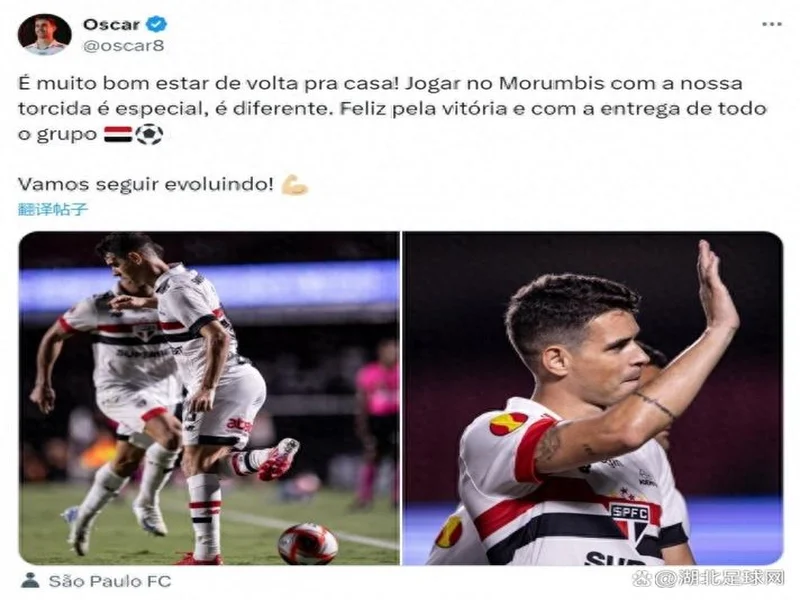This screenshot has width=800, height=600.
Task: Click the match ball in left photo
Action: [x=308, y=543]
